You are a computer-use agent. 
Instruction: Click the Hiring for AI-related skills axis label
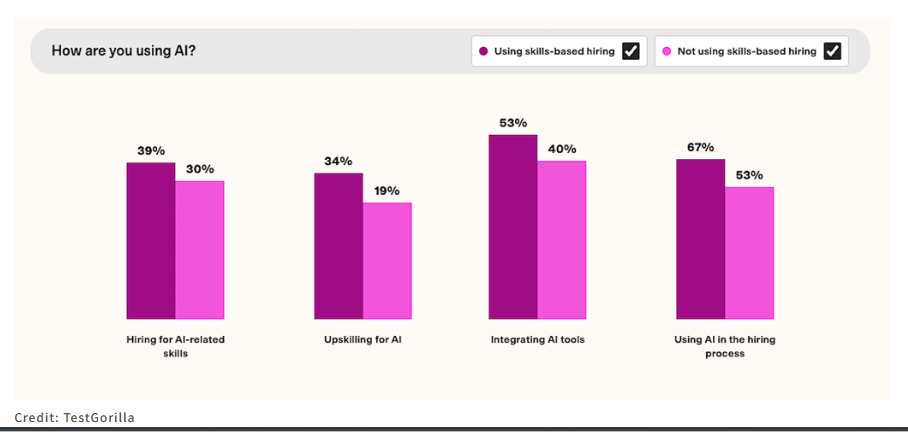(x=175, y=346)
